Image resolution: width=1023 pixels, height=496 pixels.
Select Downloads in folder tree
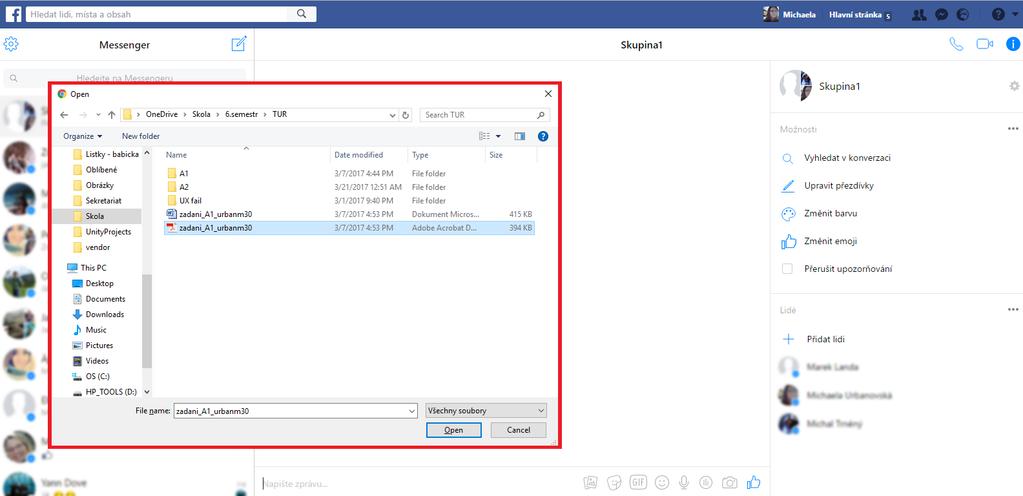pyautogui.click(x=104, y=315)
